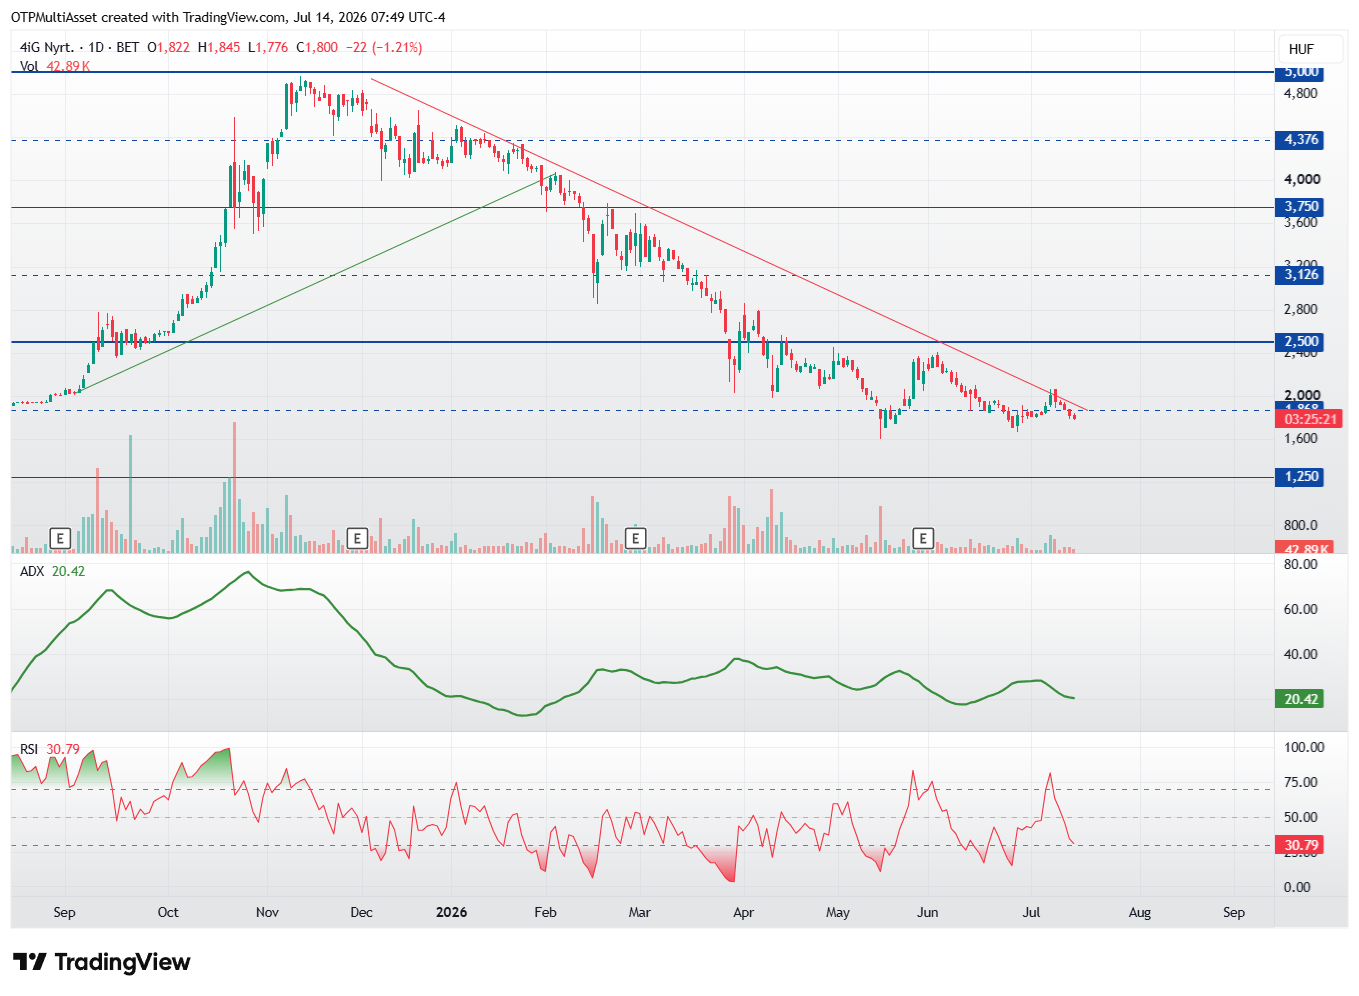Click the 2,500 horizontal level label
Image resolution: width=1359 pixels, height=996 pixels.
tap(1301, 342)
